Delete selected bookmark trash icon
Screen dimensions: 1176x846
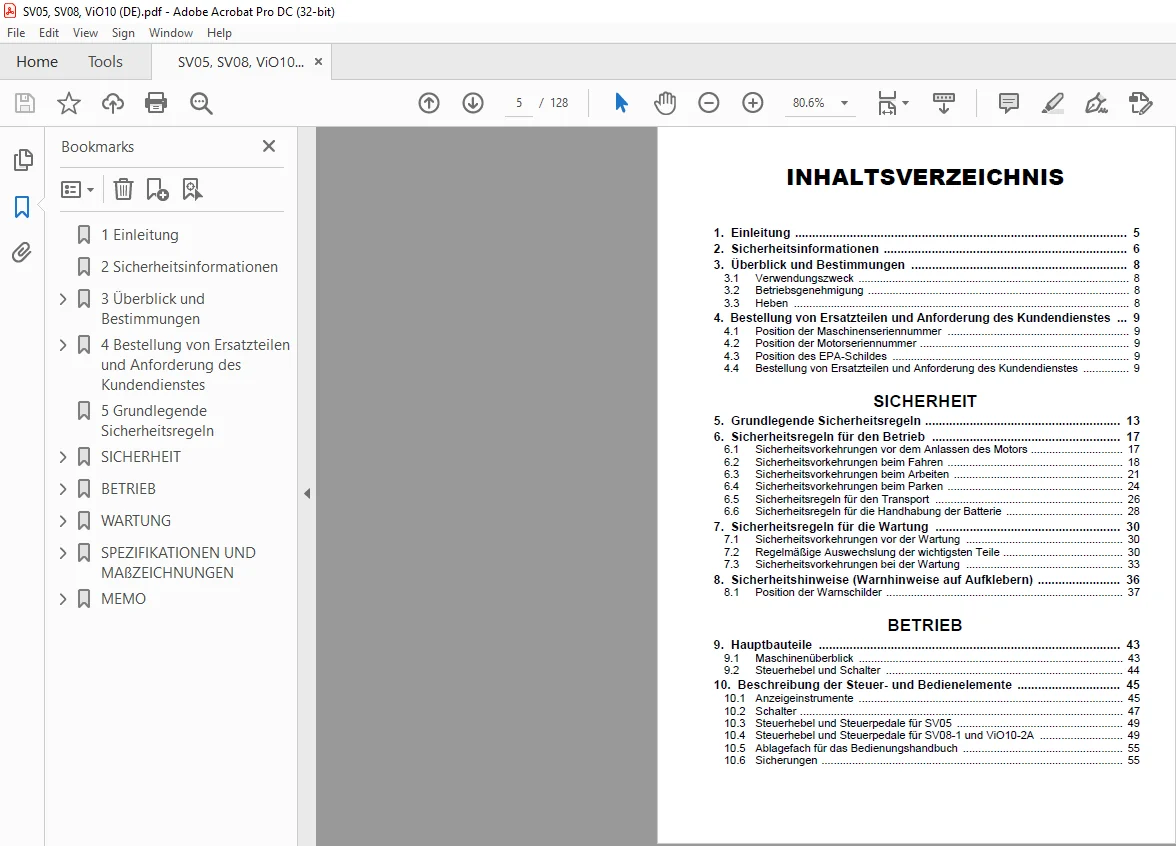pos(123,189)
